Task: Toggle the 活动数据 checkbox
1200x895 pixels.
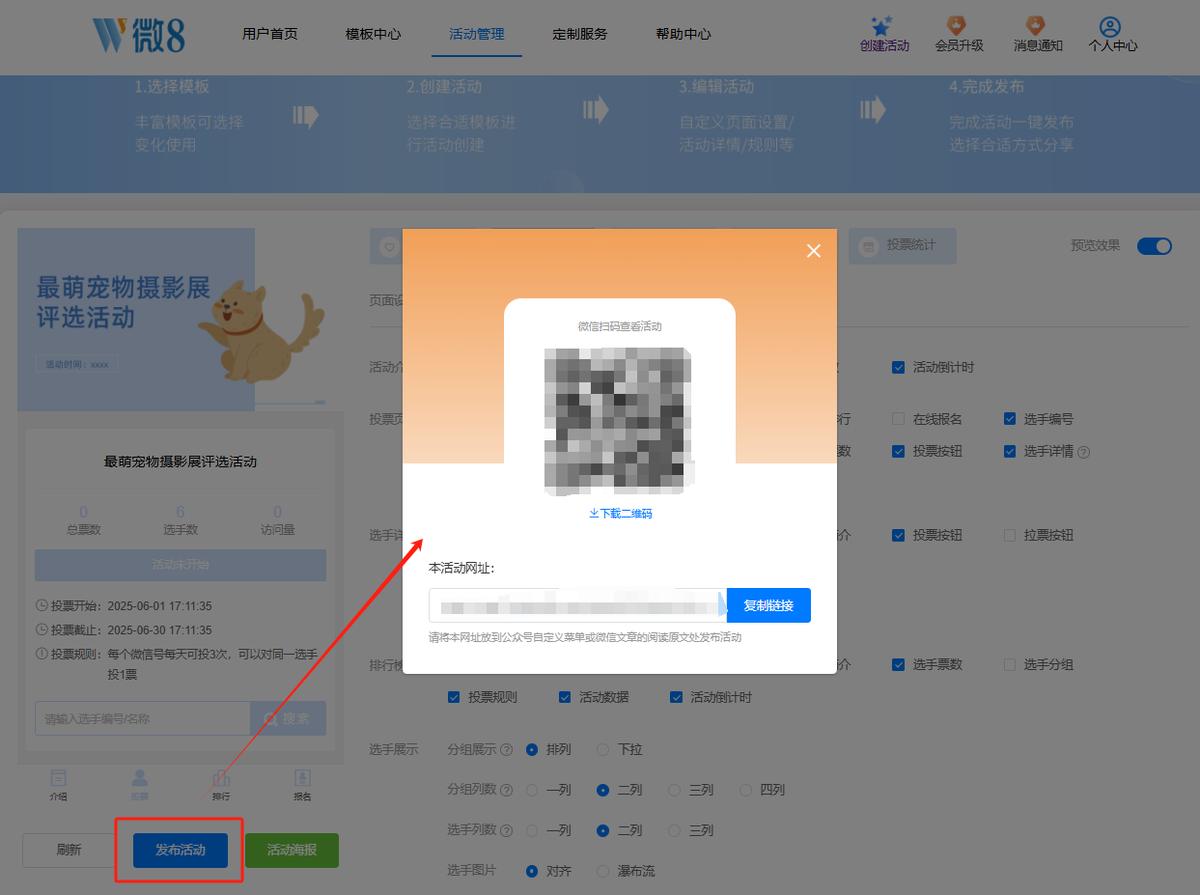Action: (x=565, y=697)
